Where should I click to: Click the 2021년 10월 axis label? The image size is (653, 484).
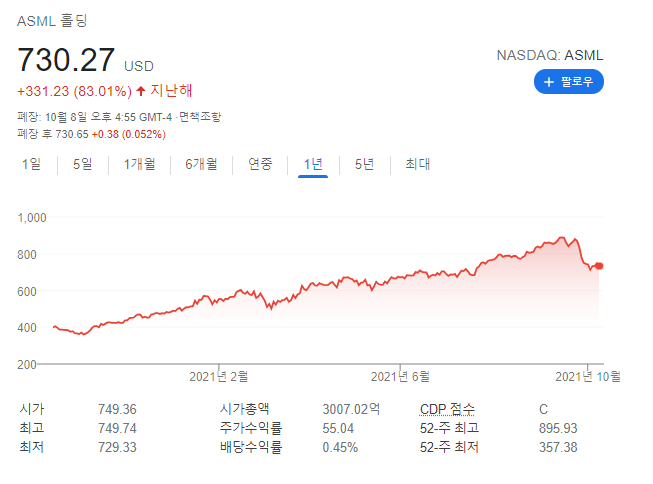588,377
